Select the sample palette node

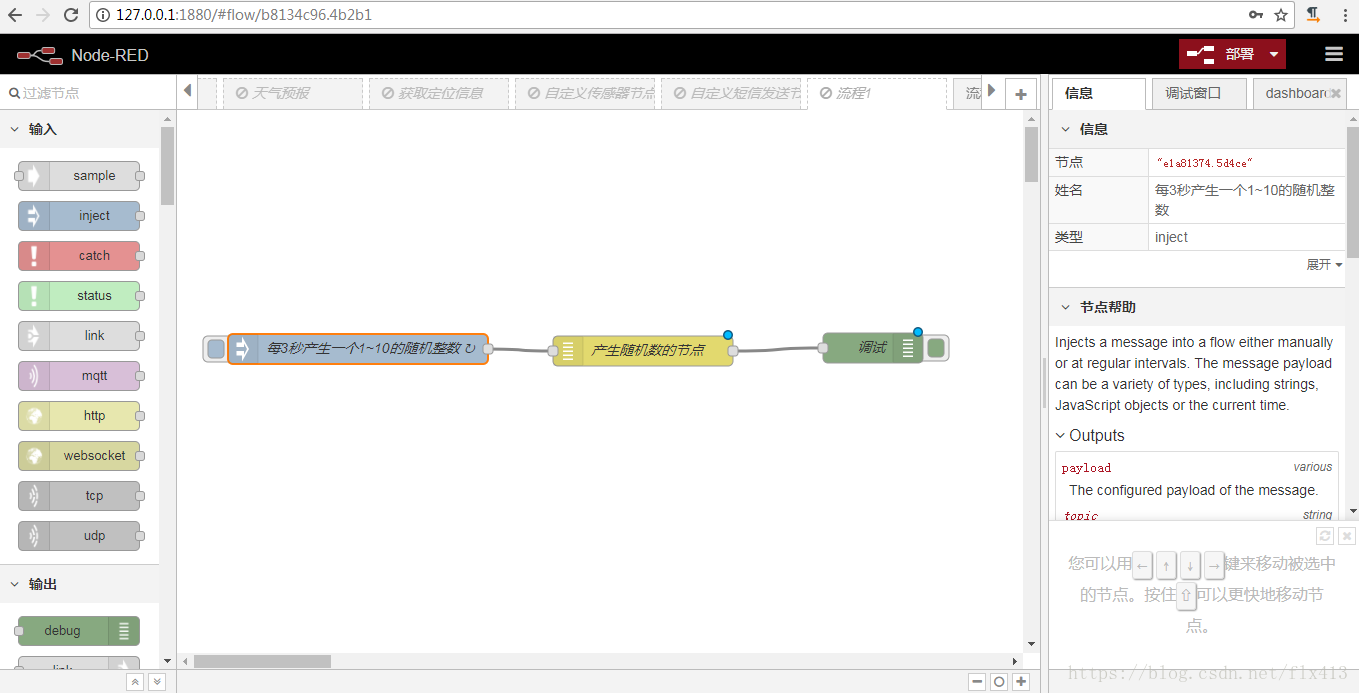pyautogui.click(x=79, y=176)
